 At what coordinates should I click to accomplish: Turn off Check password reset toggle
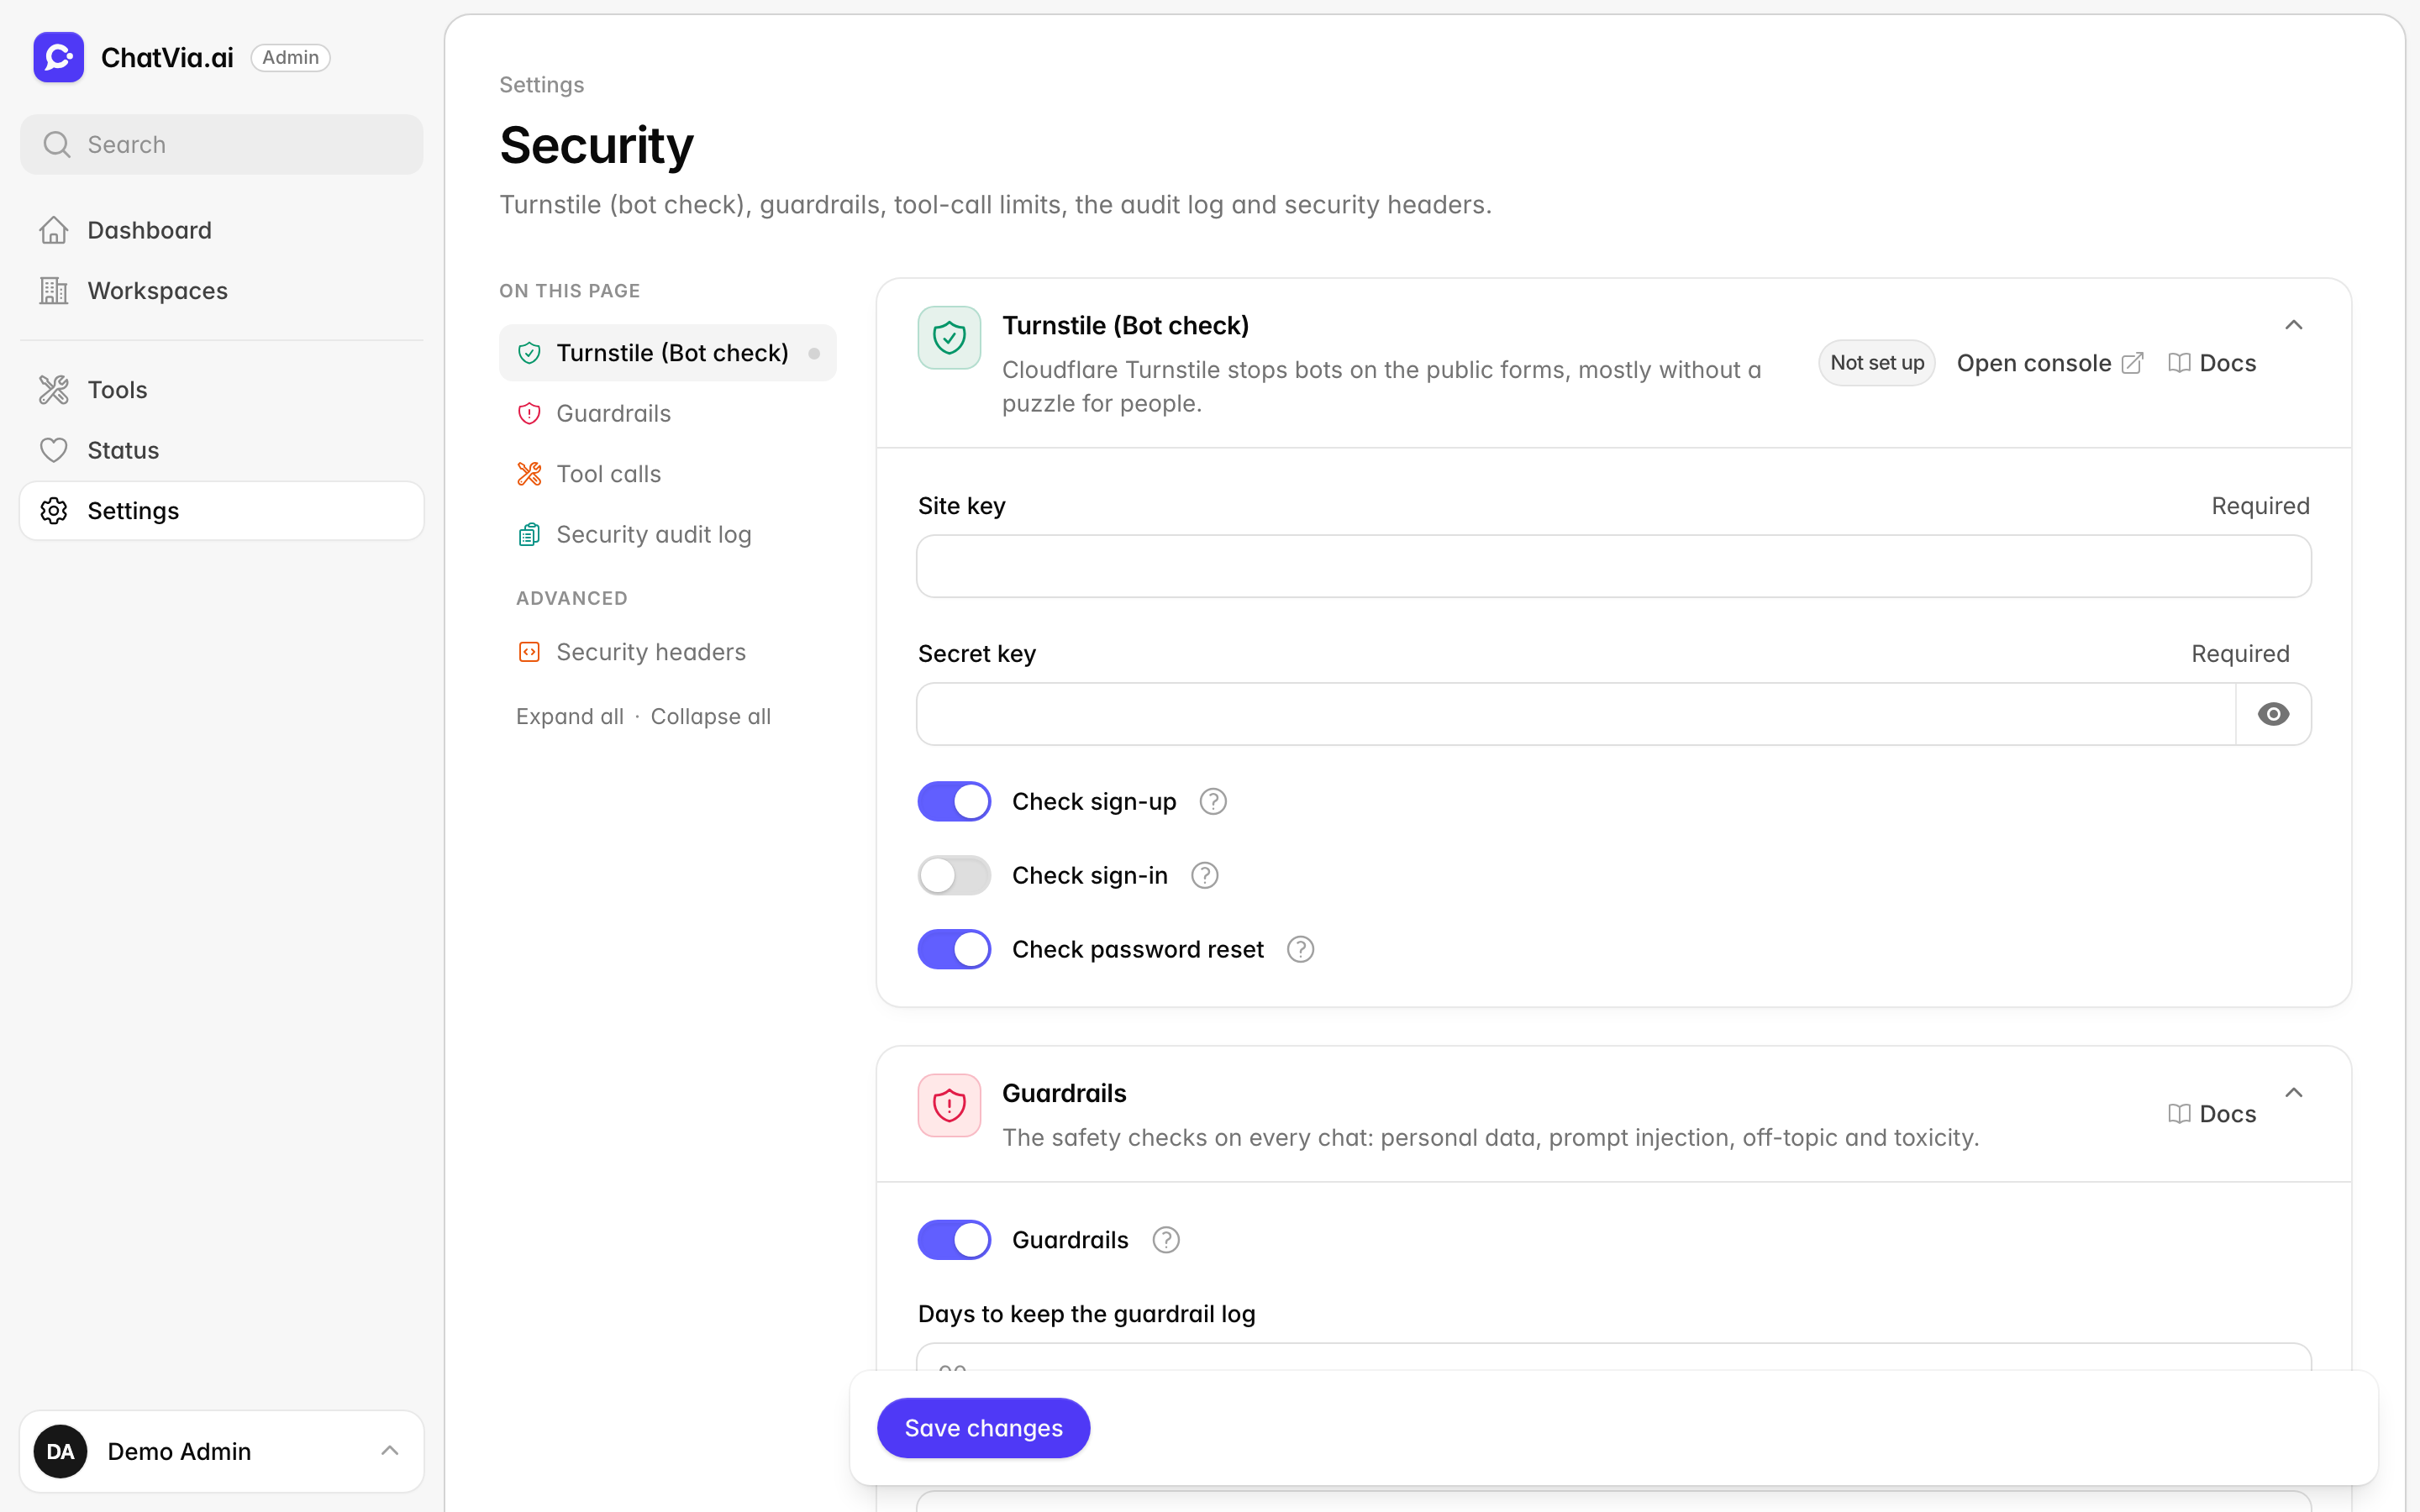(954, 950)
